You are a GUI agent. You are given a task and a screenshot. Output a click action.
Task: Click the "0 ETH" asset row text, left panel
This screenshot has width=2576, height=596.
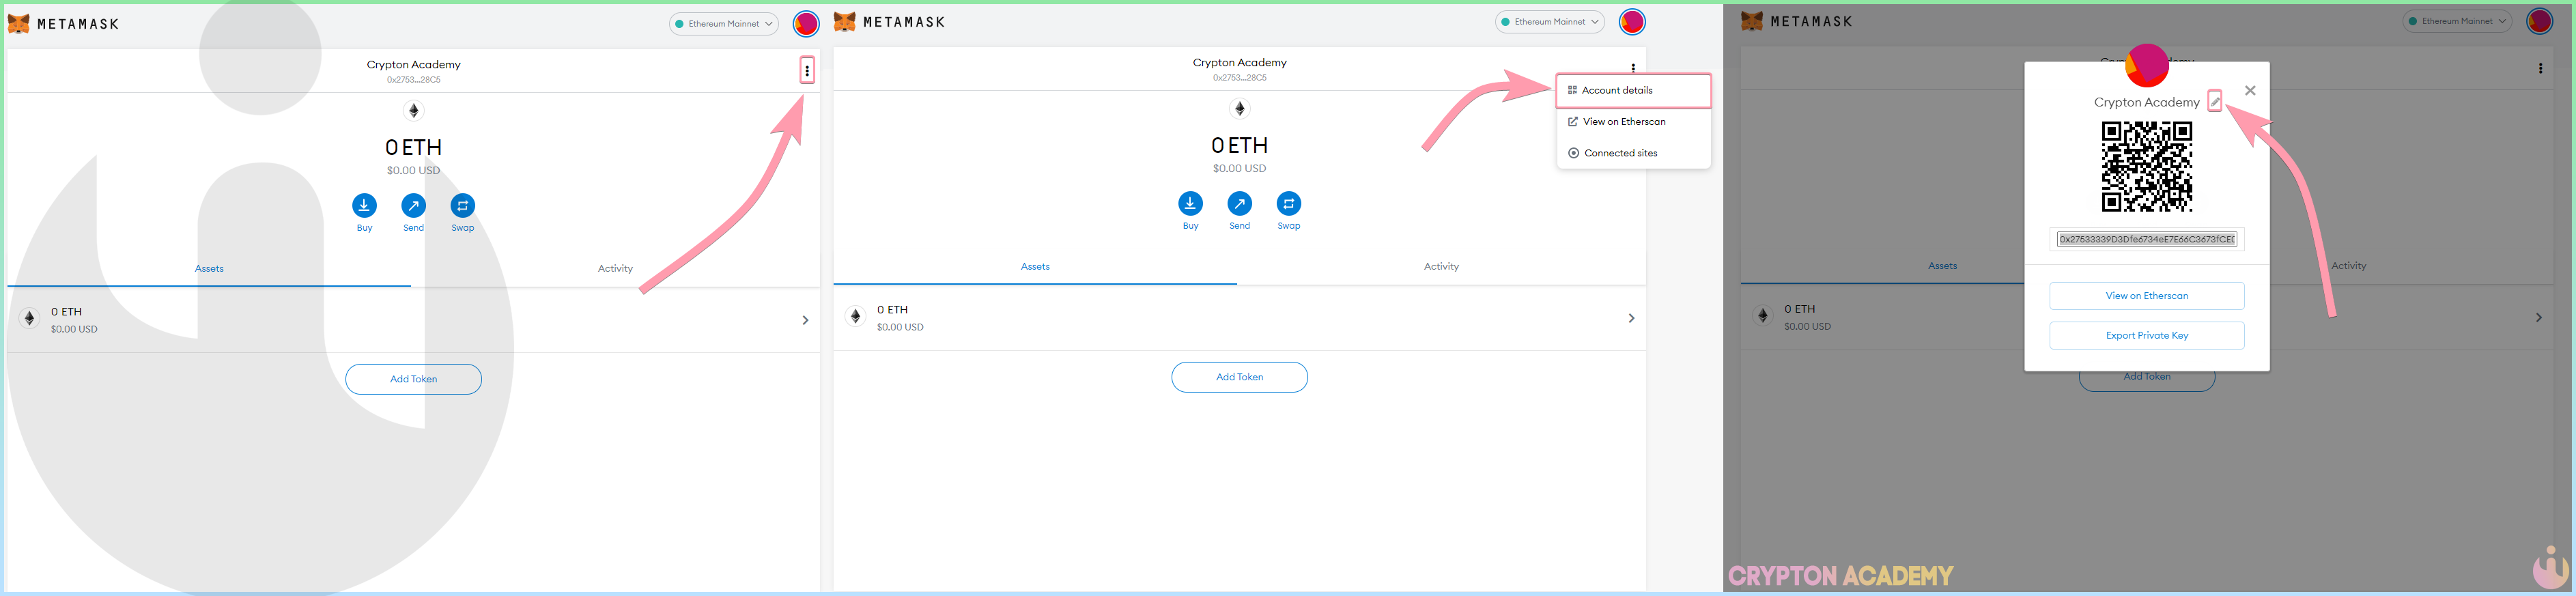pyautogui.click(x=66, y=312)
